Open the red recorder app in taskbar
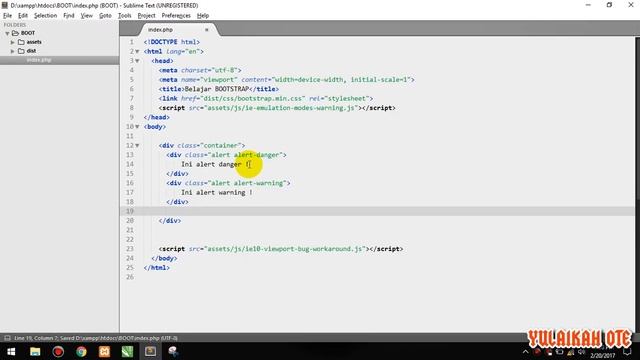Screen dimensions: 640x360 pyautogui.click(x=58, y=351)
